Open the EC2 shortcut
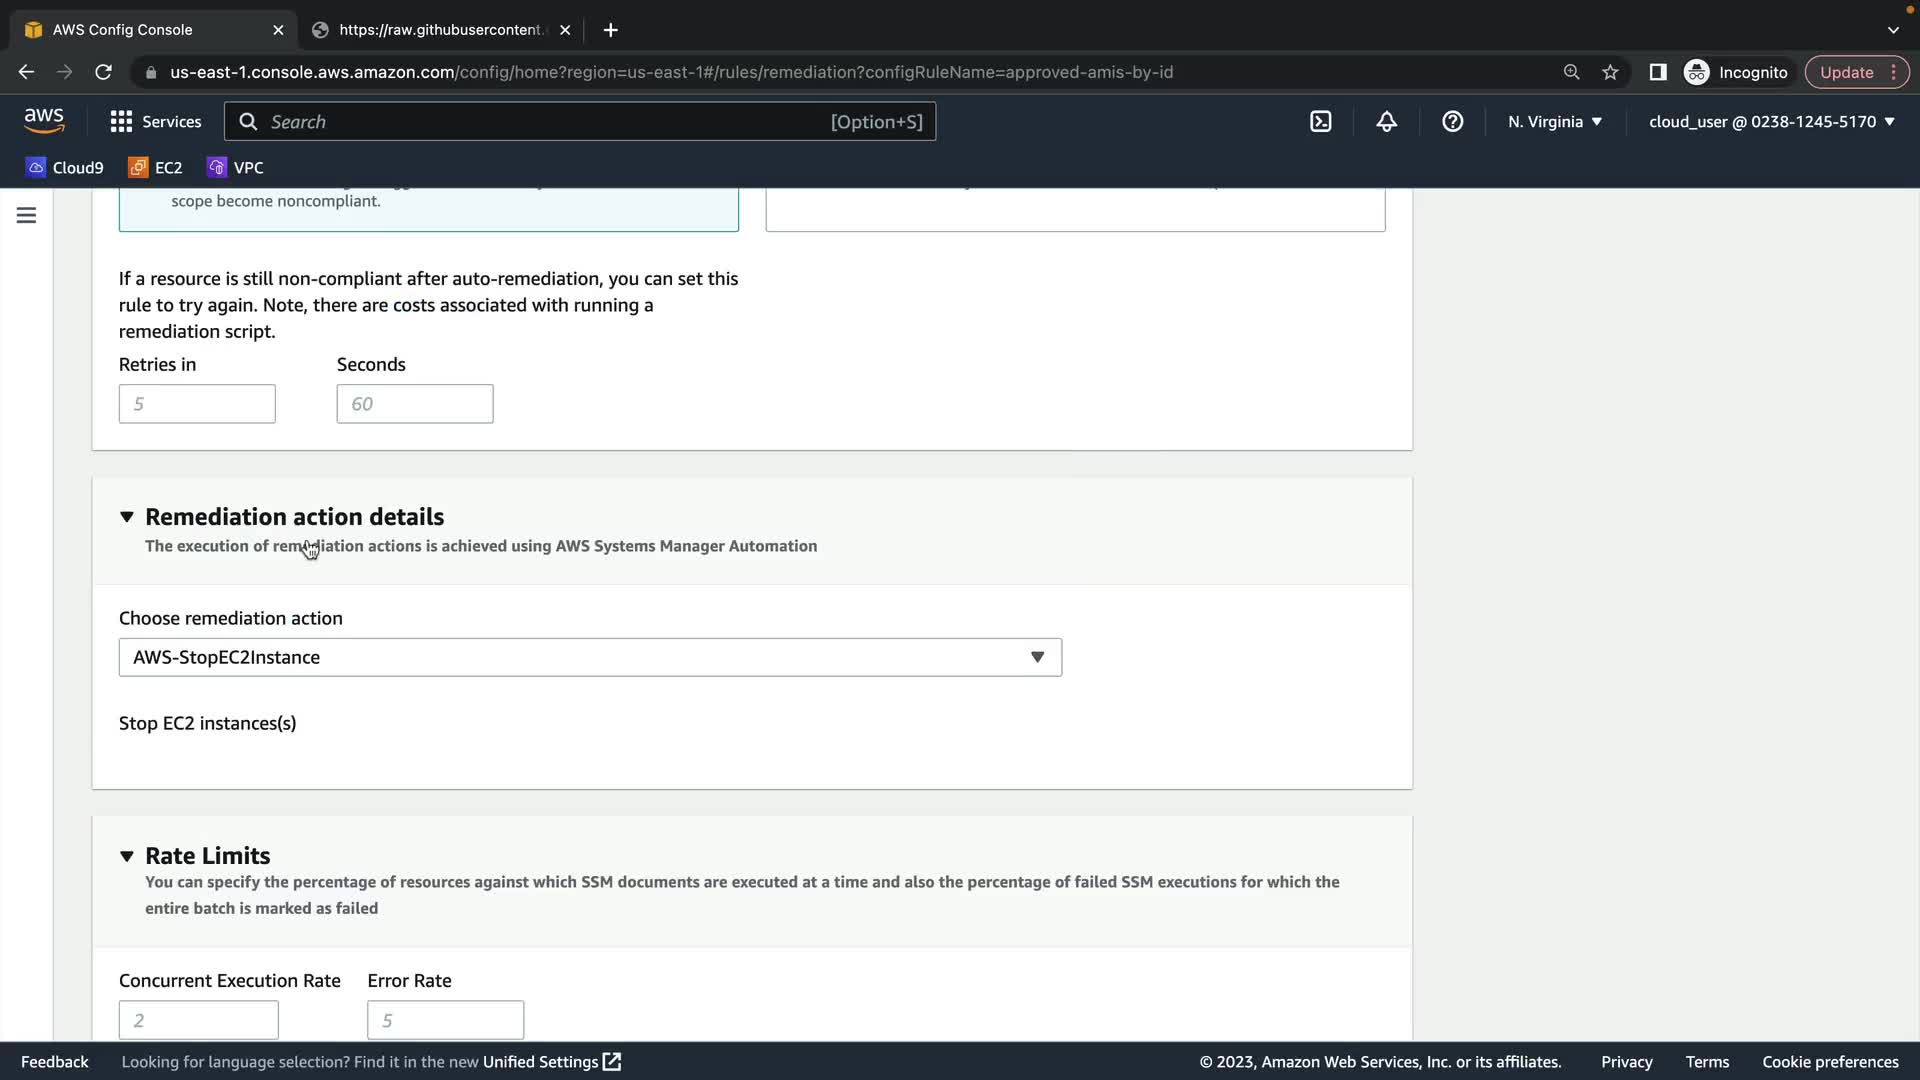 click(155, 167)
